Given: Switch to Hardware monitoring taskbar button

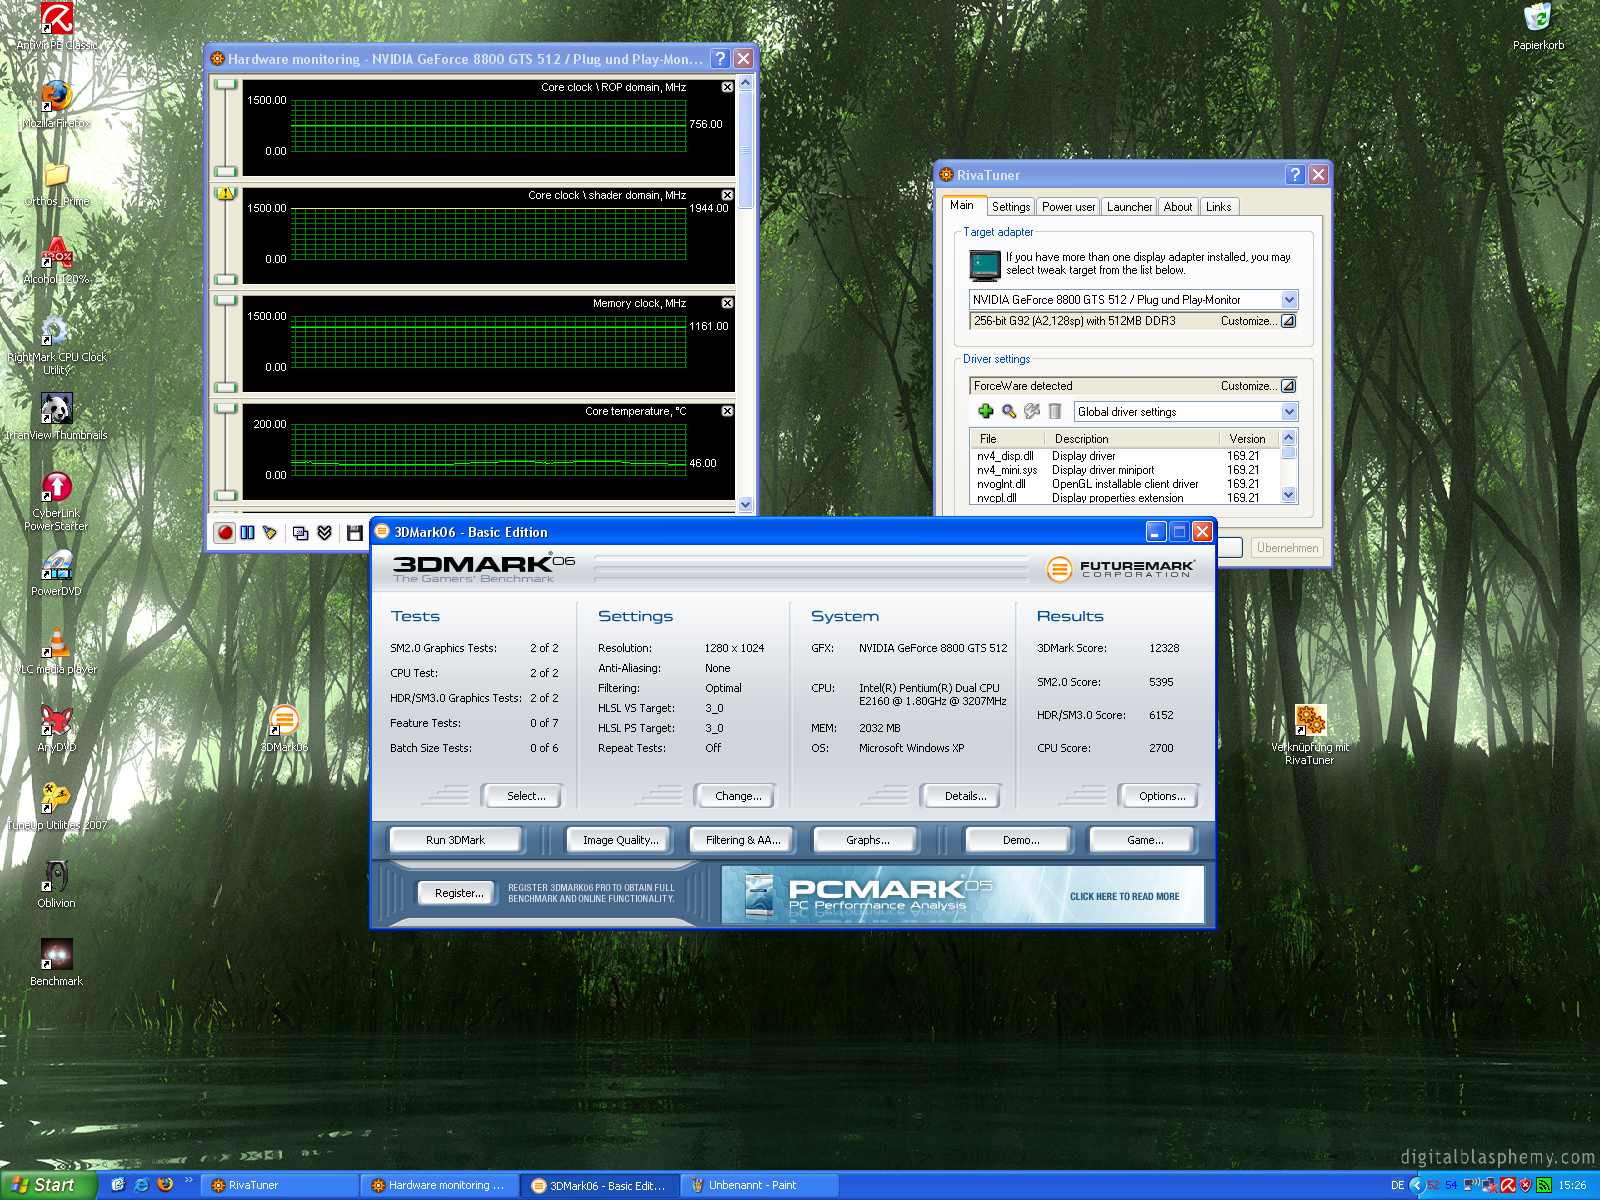Looking at the screenshot, I should tap(439, 1186).
